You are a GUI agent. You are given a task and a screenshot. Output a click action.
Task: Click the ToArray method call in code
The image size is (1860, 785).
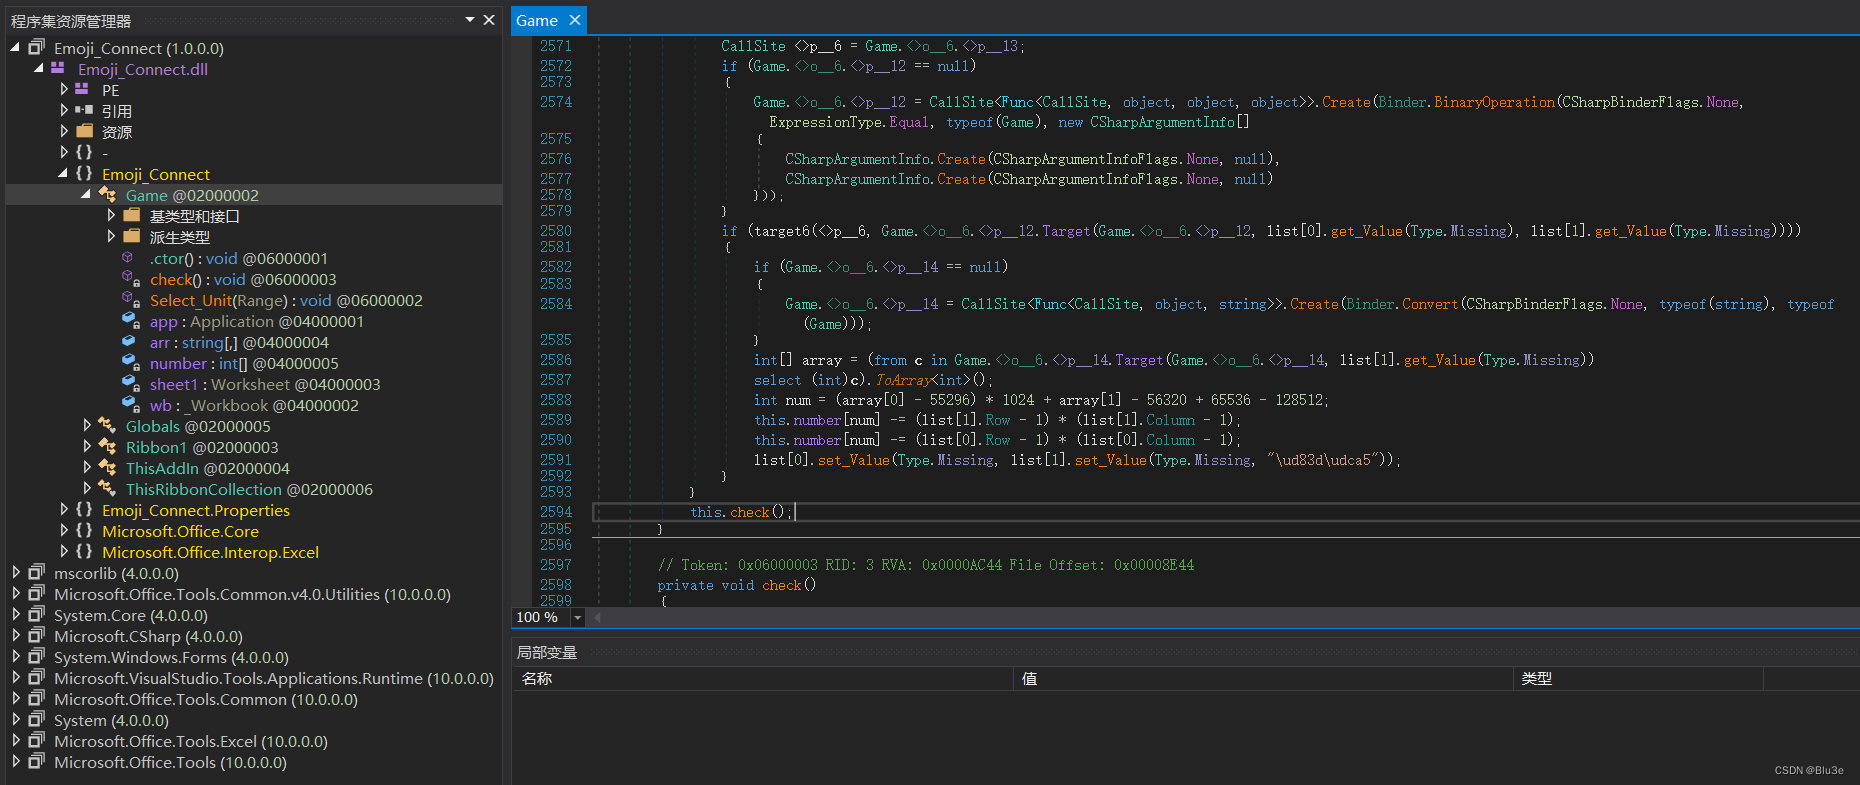[x=903, y=380]
